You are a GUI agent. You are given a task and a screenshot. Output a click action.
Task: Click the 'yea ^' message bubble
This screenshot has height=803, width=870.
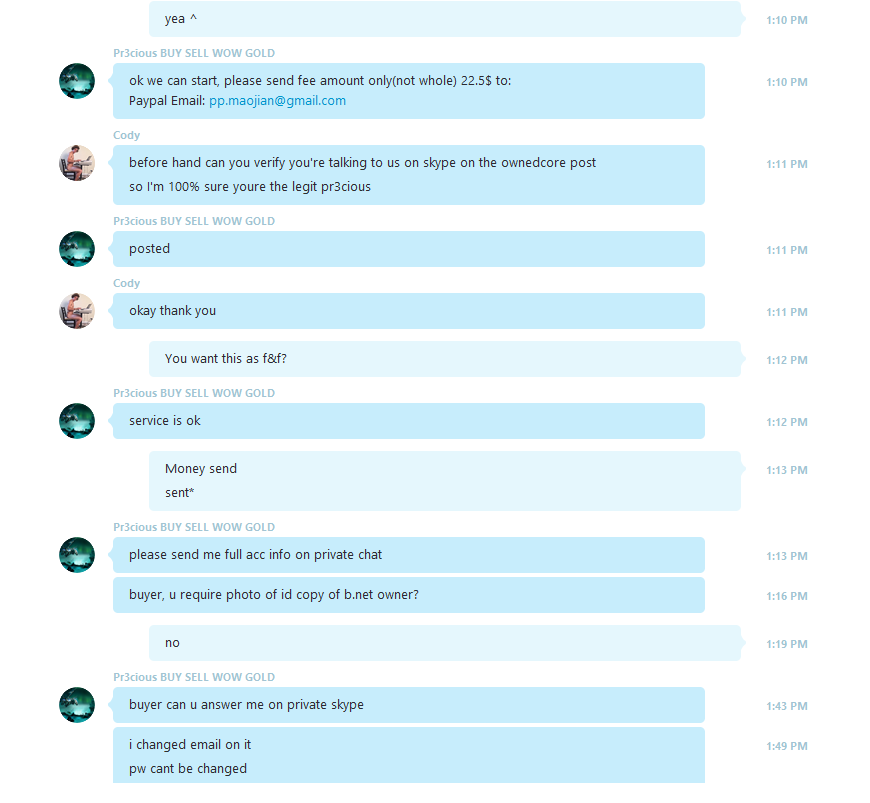[x=445, y=19]
